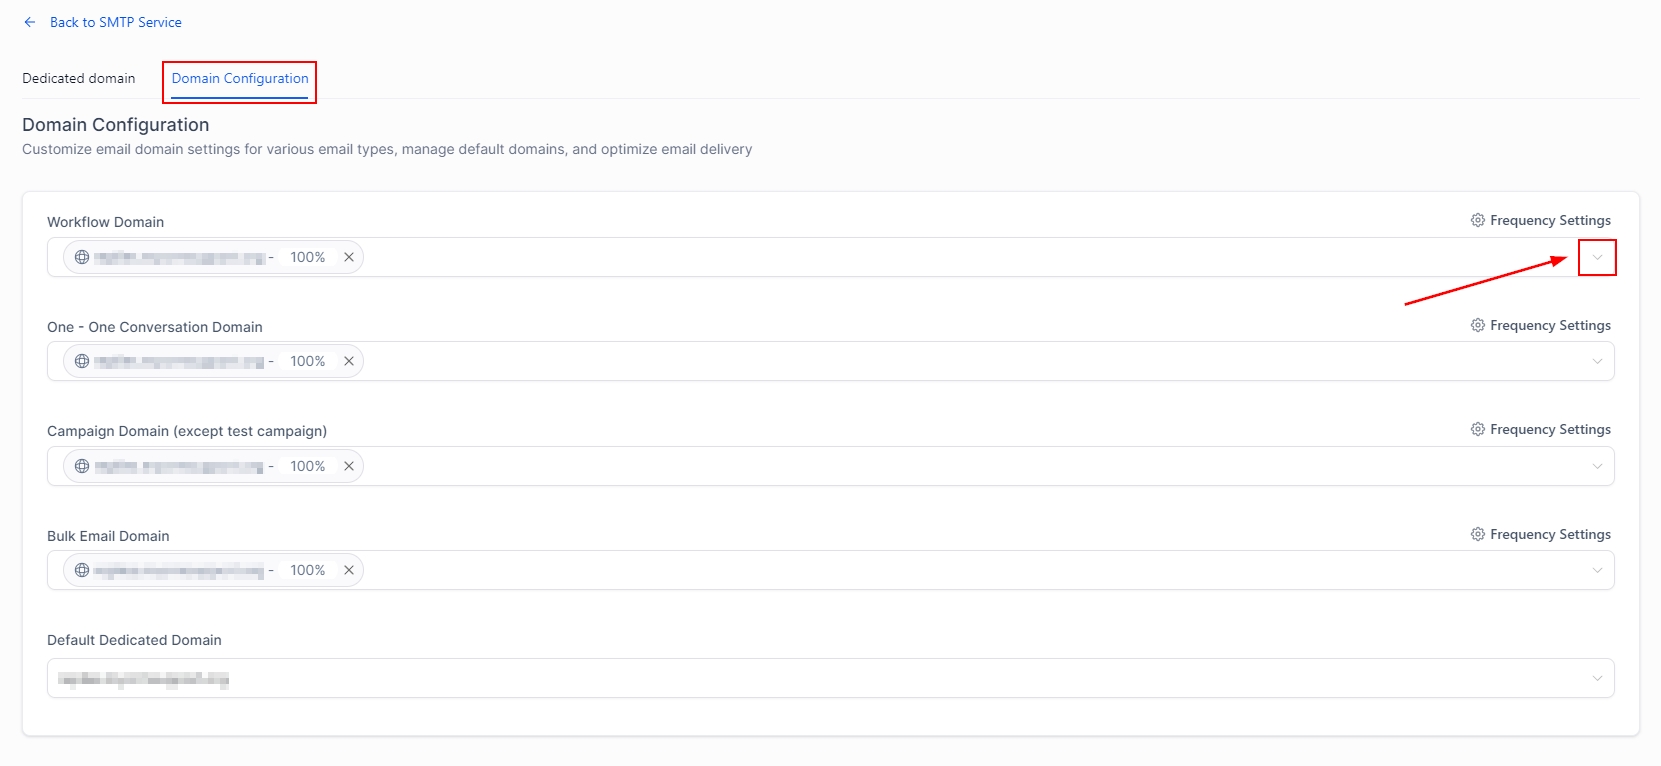Expand the Bulk Email Domain dropdown chevron
This screenshot has width=1661, height=766.
tap(1597, 570)
